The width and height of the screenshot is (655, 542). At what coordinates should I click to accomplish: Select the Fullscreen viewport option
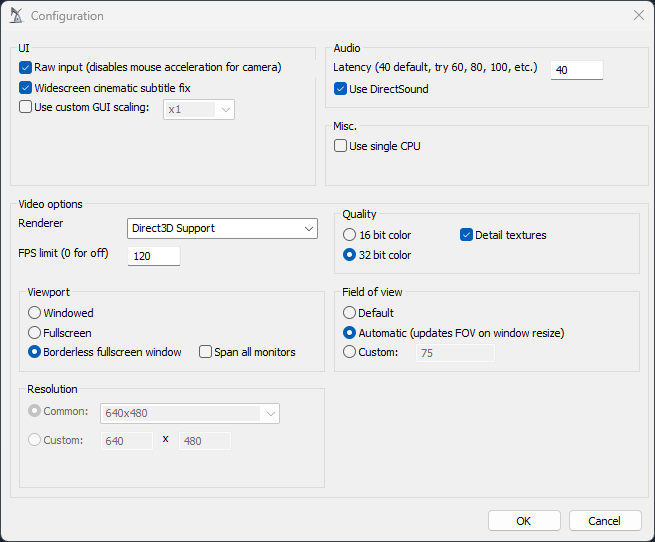(35, 333)
